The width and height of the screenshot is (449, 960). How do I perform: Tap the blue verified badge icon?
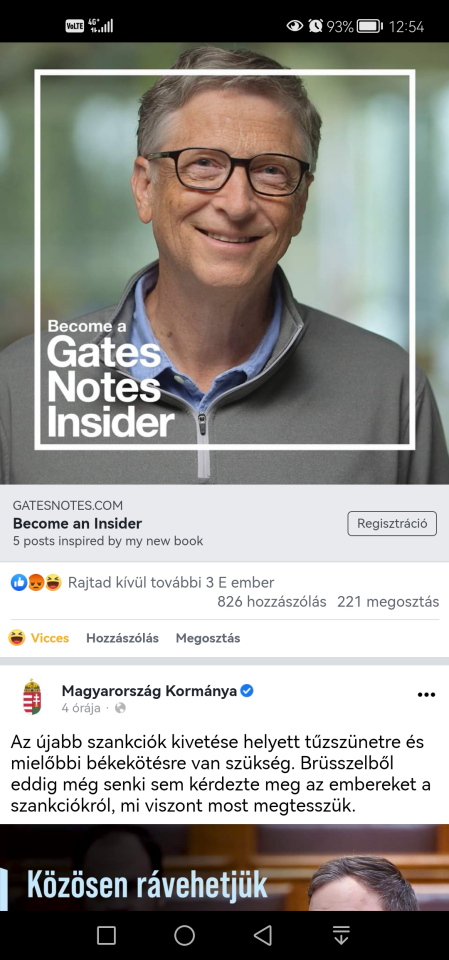coord(247,691)
